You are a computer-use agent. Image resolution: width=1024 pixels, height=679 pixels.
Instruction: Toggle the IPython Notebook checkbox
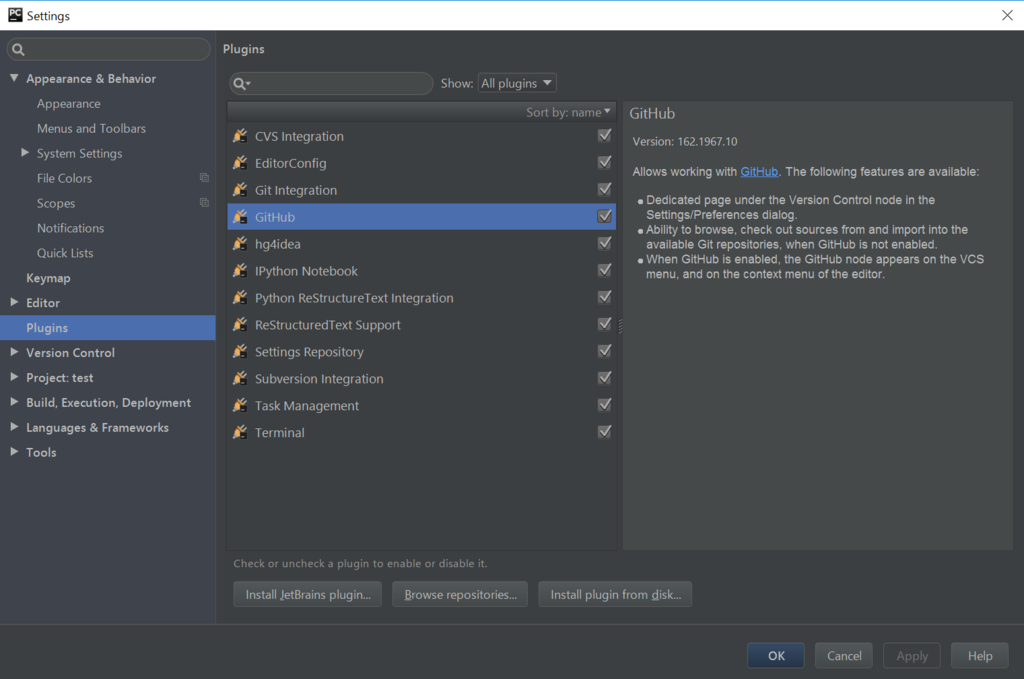coord(605,270)
